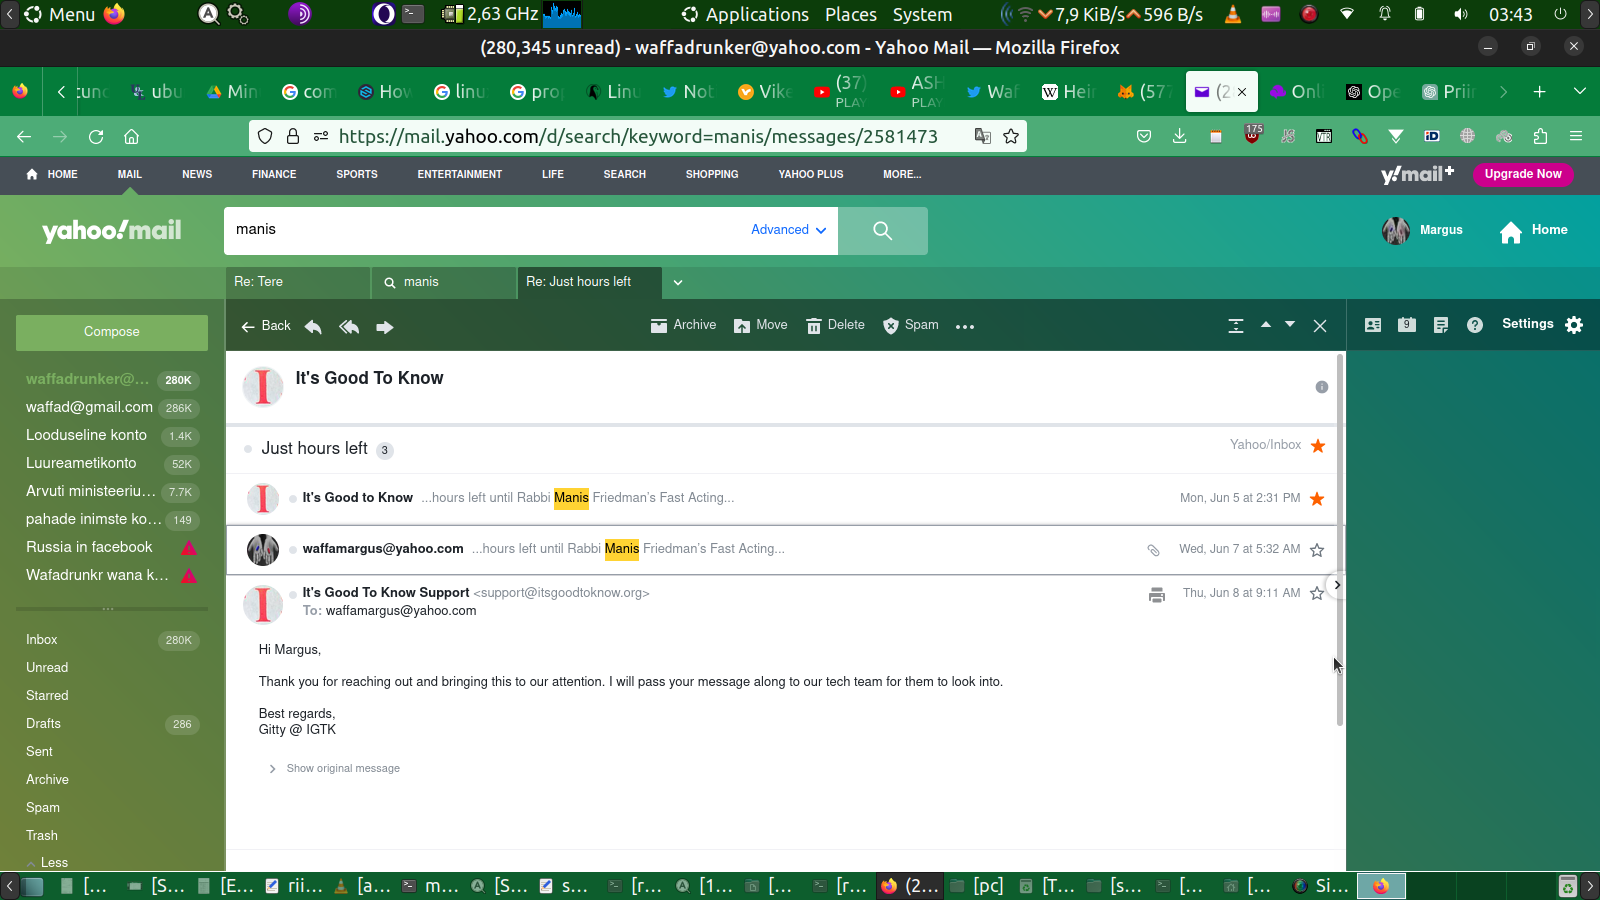Viewport: 1600px width, 900px height.
Task: Open a new Firefox tab
Action: click(x=1540, y=92)
